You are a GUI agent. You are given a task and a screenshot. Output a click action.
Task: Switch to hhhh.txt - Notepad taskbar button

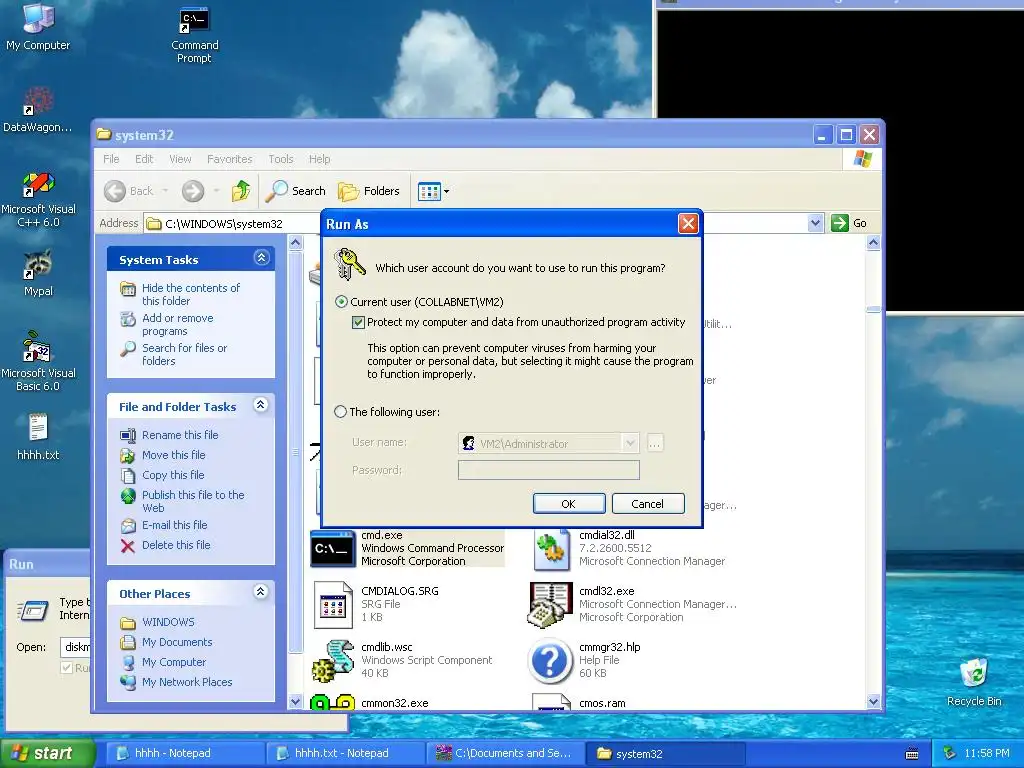[x=345, y=754]
